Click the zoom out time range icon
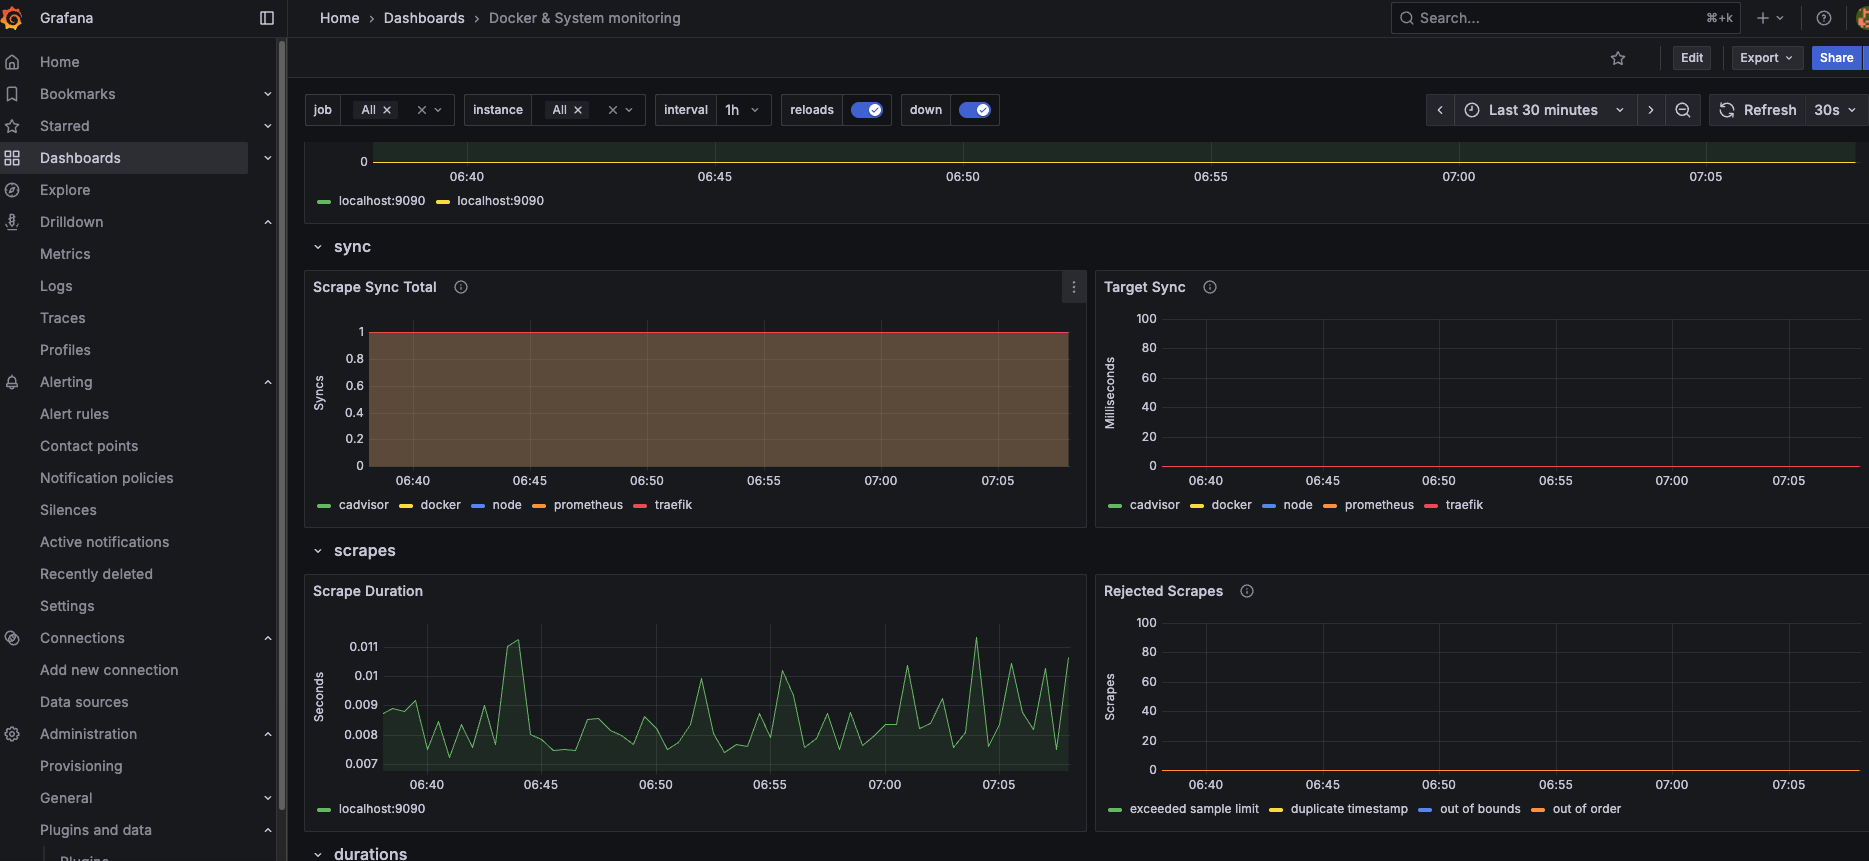Screen dimensions: 1869x861 (x=1683, y=110)
